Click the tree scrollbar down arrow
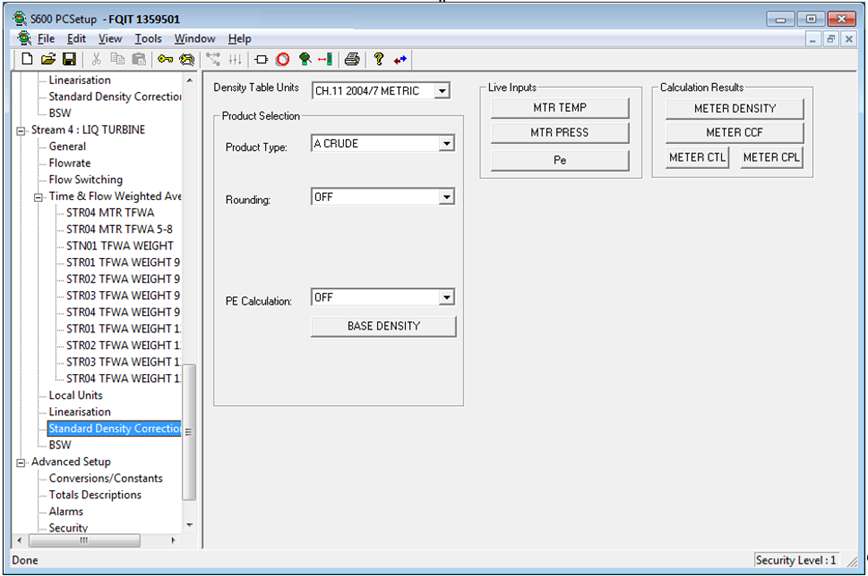The width and height of the screenshot is (868, 576). (189, 525)
